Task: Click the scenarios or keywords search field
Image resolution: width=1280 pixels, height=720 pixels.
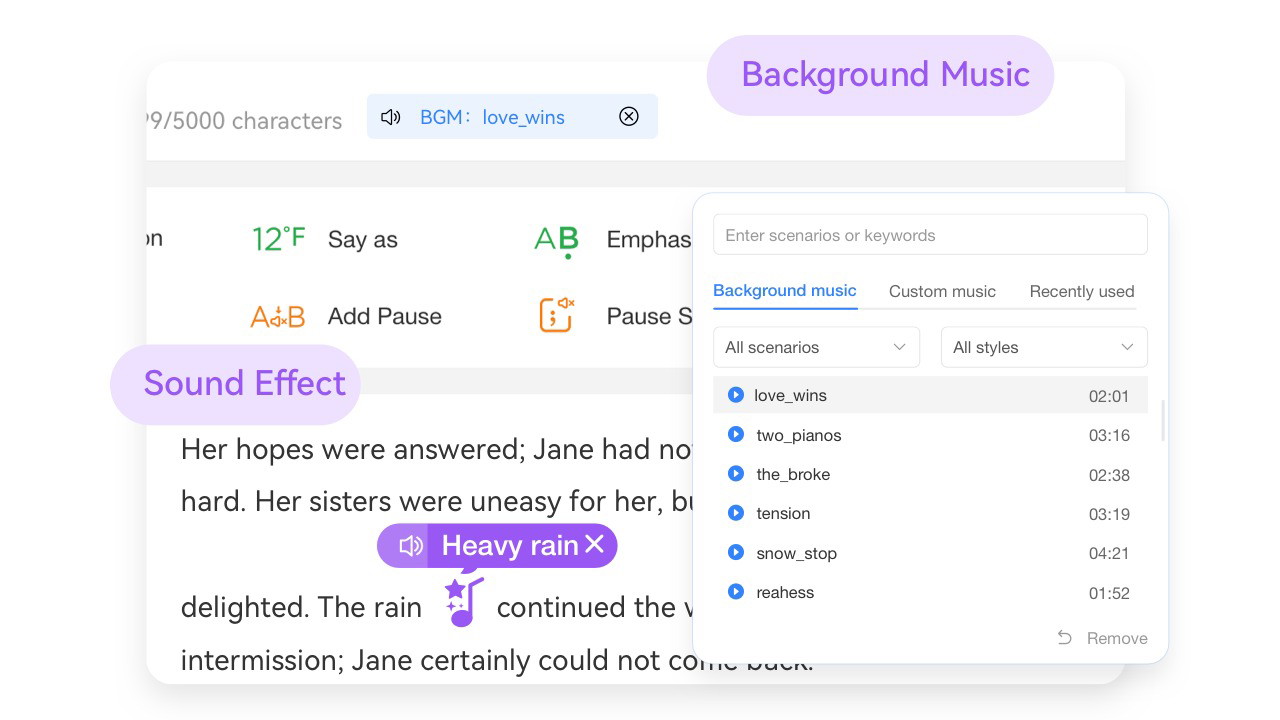Action: [x=929, y=235]
